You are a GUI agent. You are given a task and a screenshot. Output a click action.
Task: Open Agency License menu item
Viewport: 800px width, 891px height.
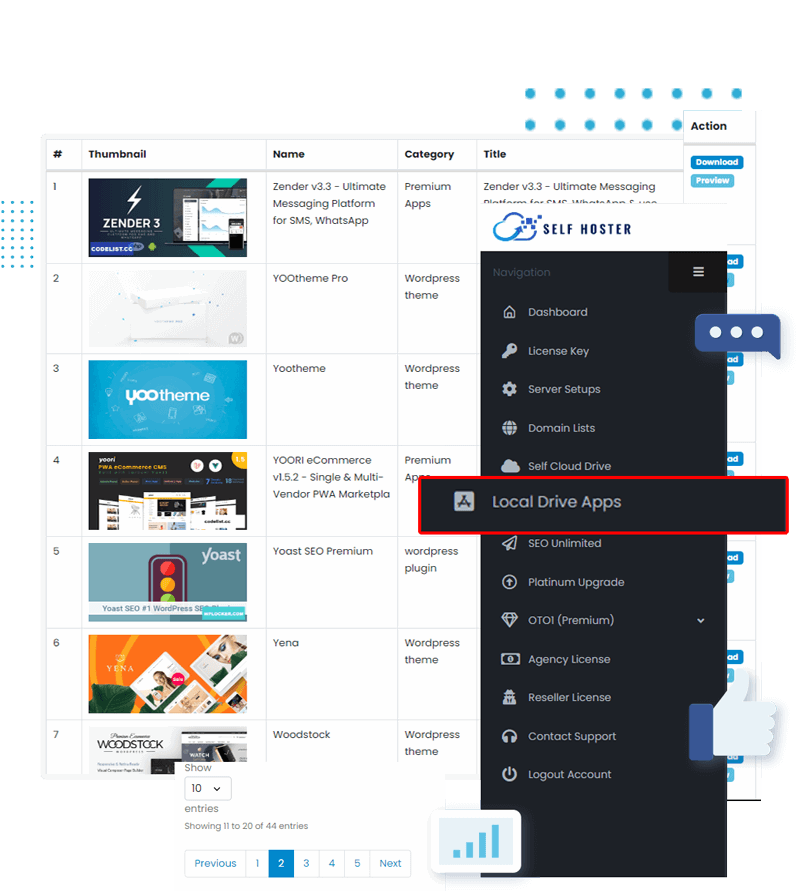click(569, 659)
